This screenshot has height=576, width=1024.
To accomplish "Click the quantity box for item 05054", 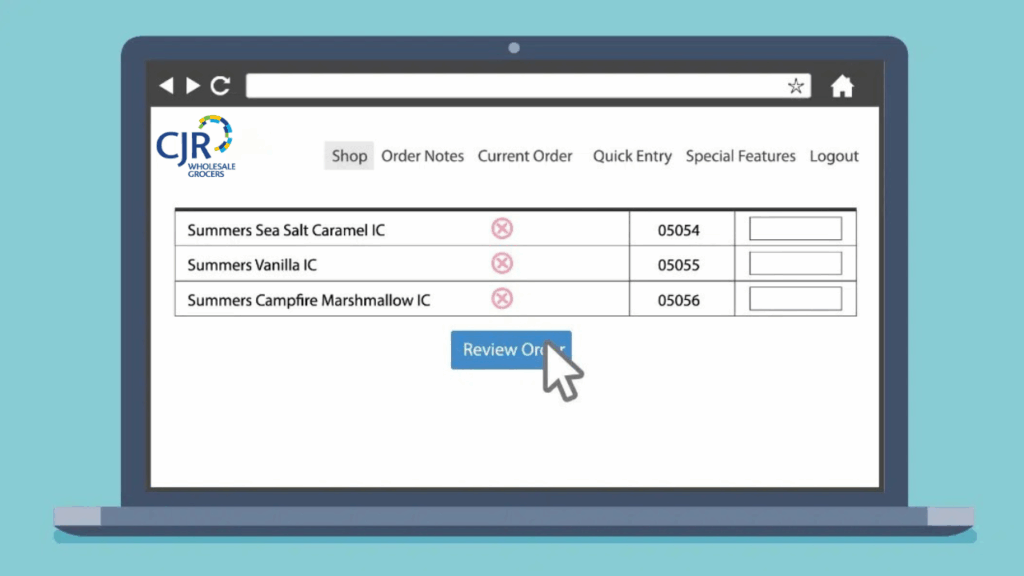I will (x=795, y=229).
